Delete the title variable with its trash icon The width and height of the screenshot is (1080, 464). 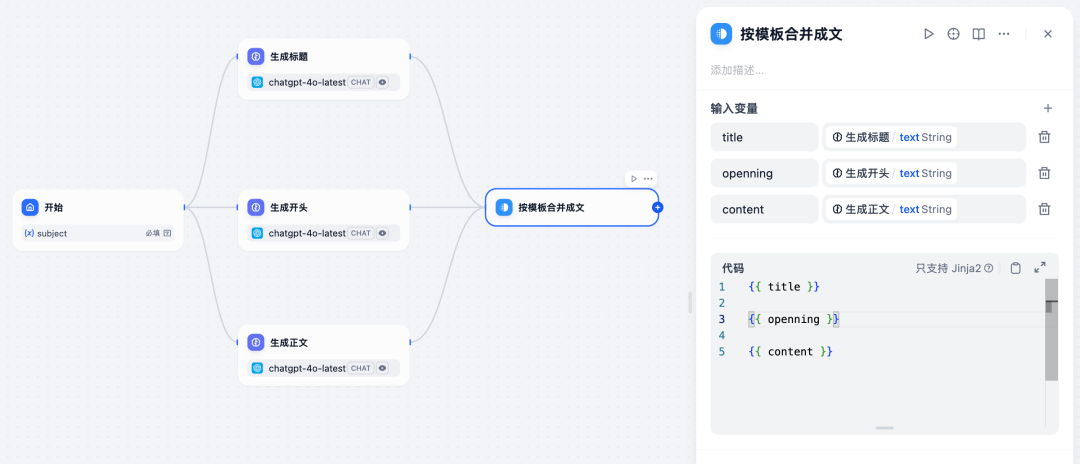pos(1044,137)
